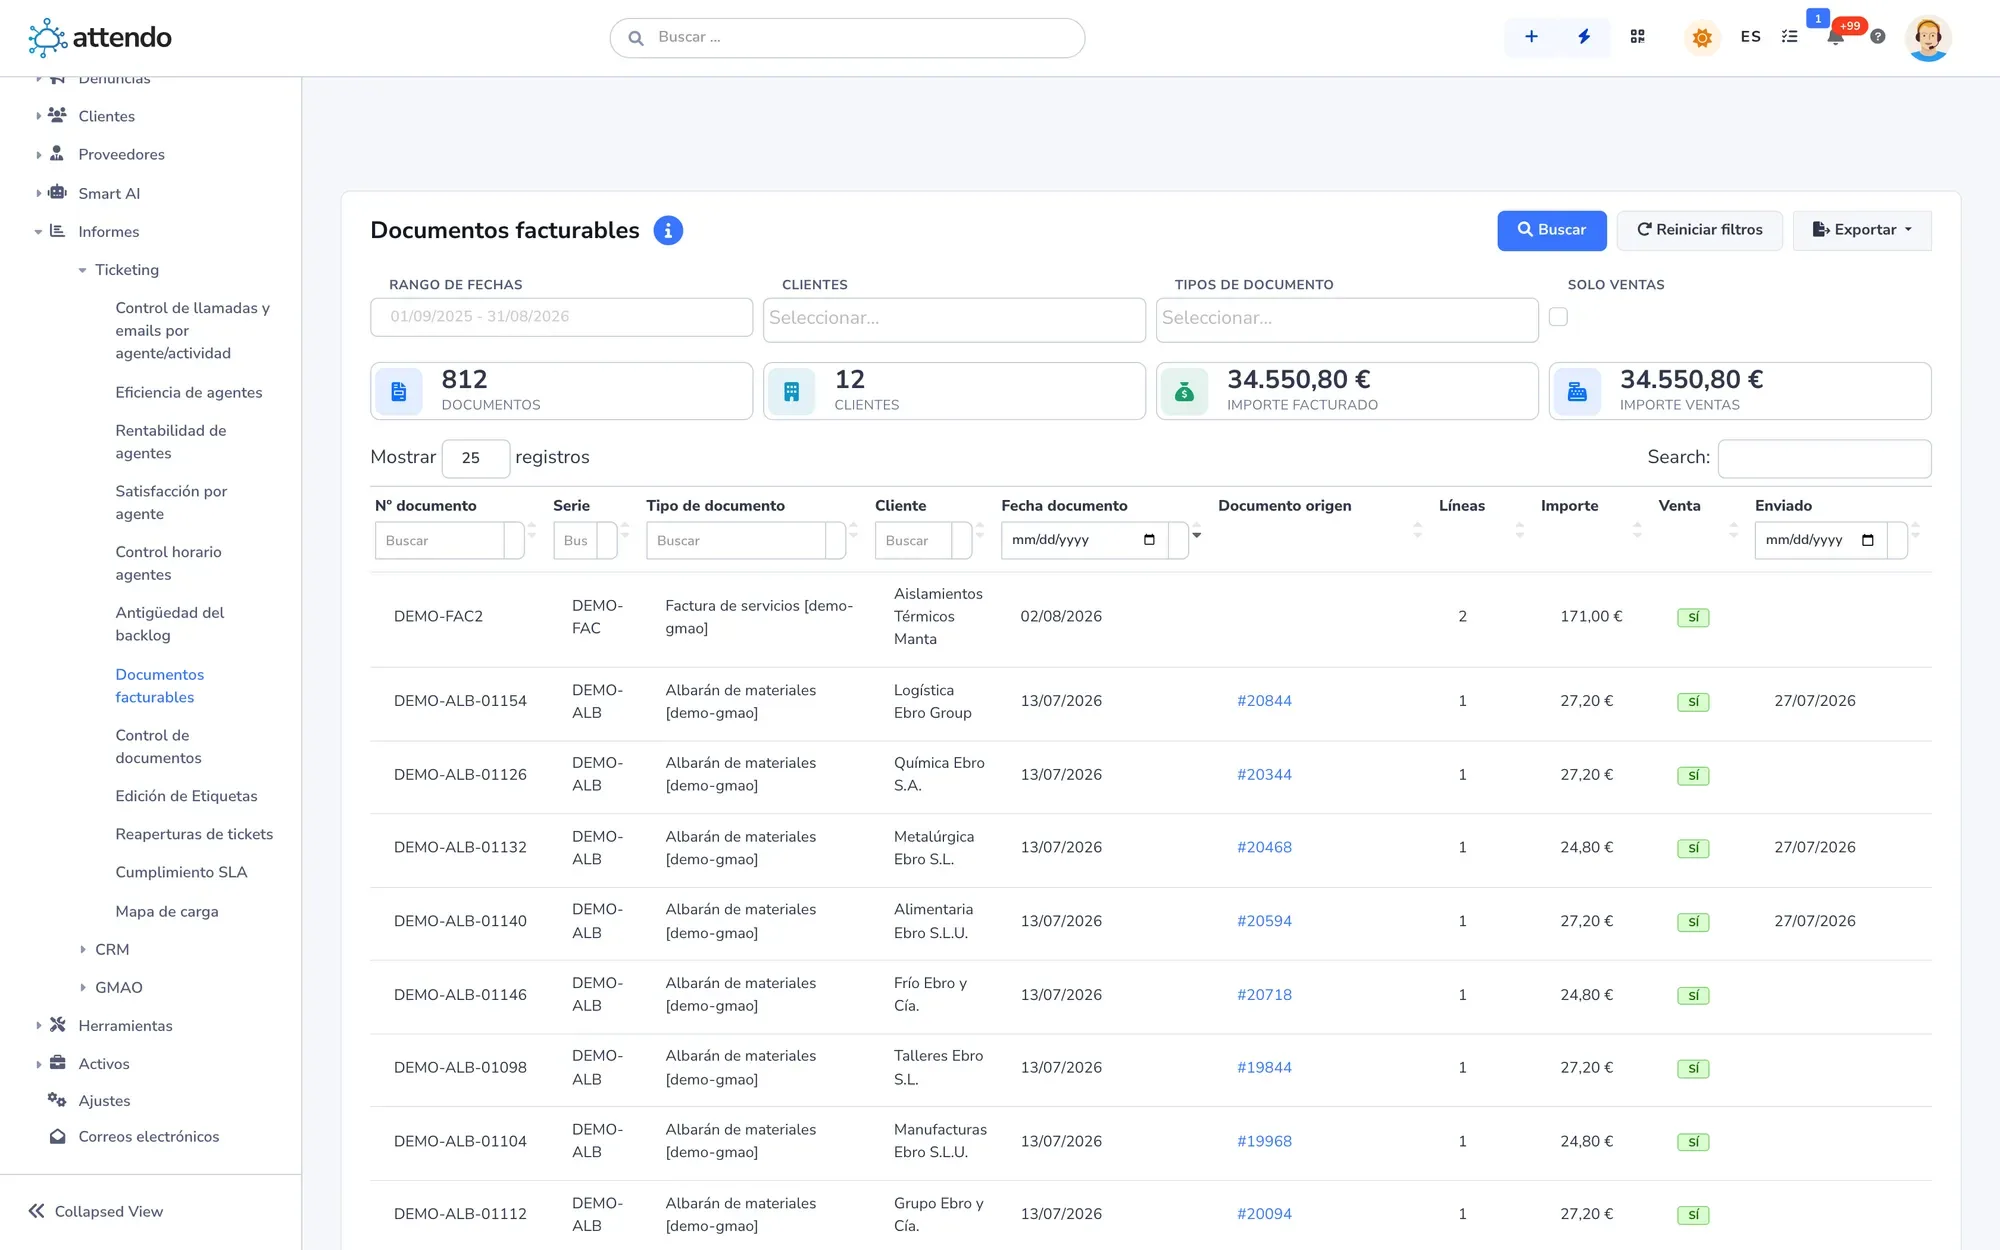The height and width of the screenshot is (1250, 2000).
Task: Click the Importe ventas cash register icon
Action: click(x=1577, y=391)
